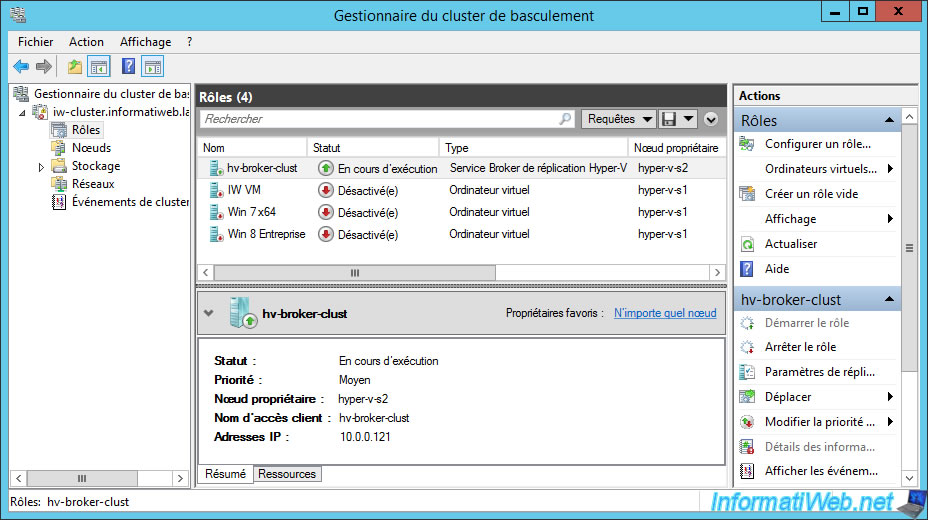The height and width of the screenshot is (520, 928).
Task: Click the back arrow toolbar icon
Action: (x=21, y=67)
